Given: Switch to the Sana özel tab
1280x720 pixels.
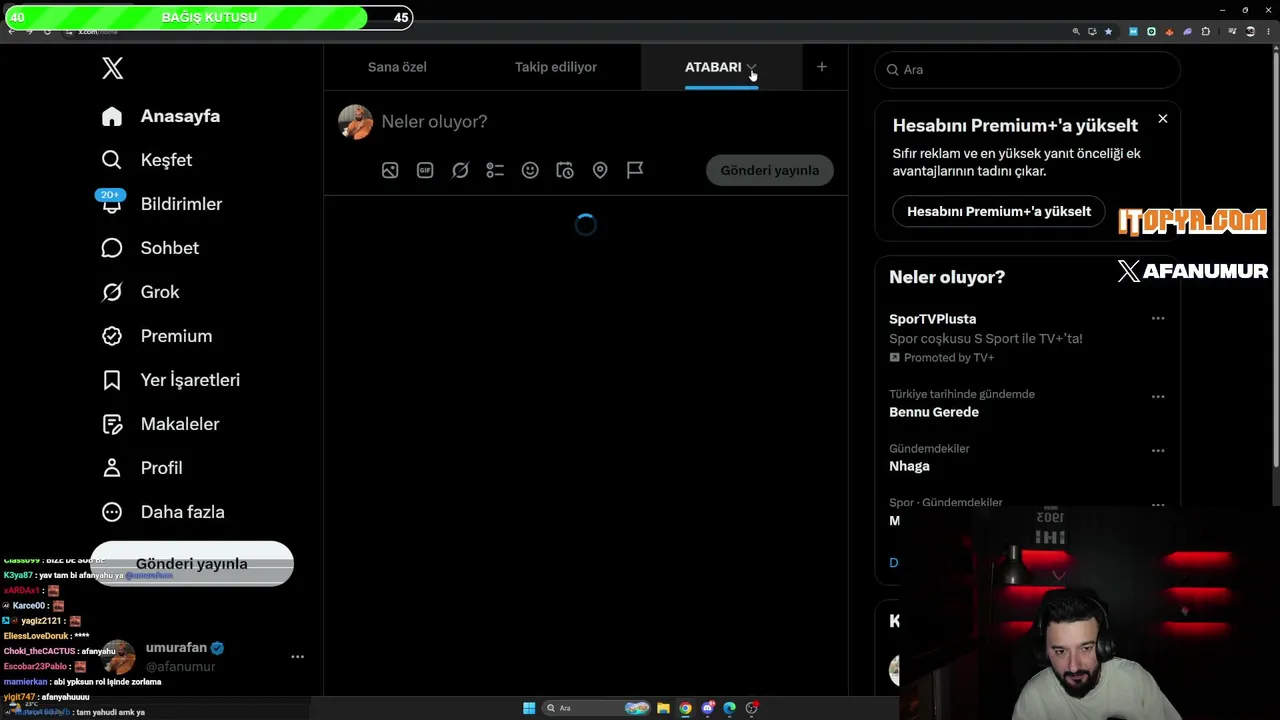Looking at the screenshot, I should pyautogui.click(x=397, y=67).
